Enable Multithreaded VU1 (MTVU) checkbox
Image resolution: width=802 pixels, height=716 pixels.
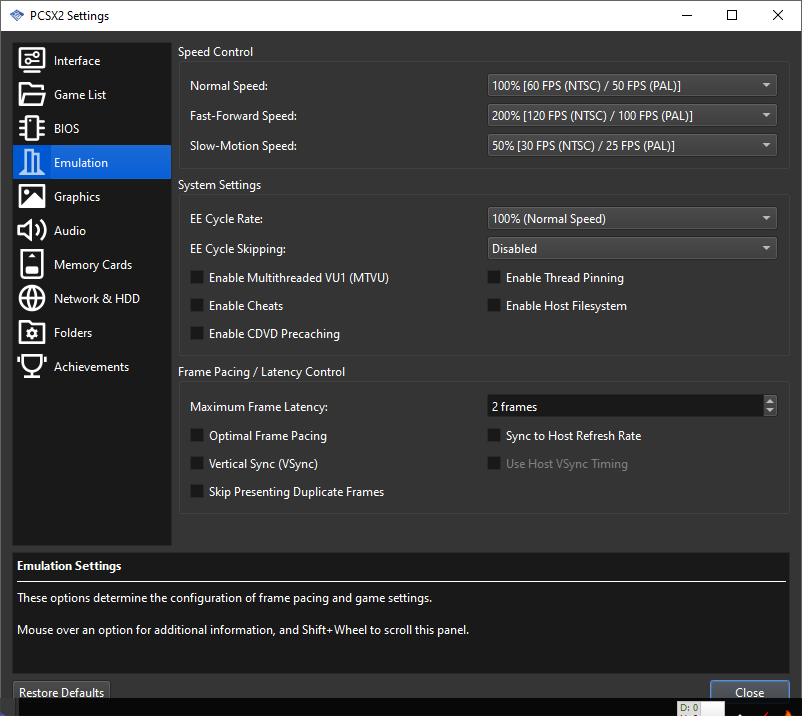(x=197, y=278)
